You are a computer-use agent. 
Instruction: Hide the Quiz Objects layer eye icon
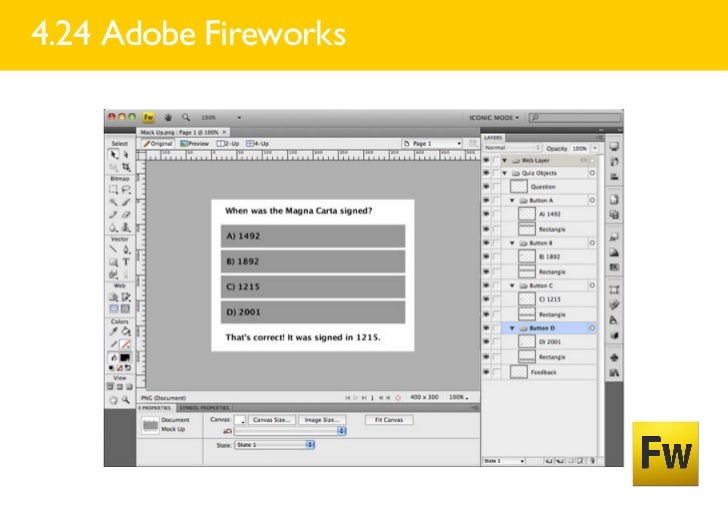[486, 173]
